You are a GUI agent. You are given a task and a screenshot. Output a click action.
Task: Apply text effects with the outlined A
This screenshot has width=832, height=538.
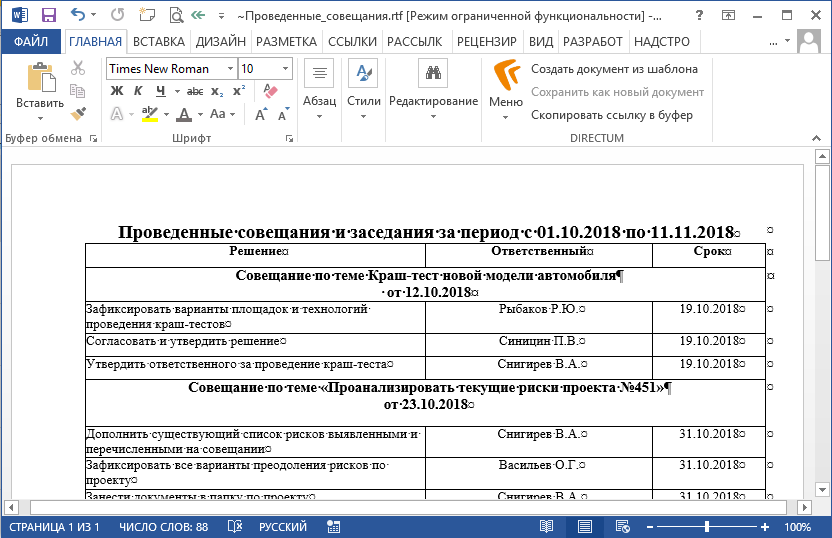117,114
